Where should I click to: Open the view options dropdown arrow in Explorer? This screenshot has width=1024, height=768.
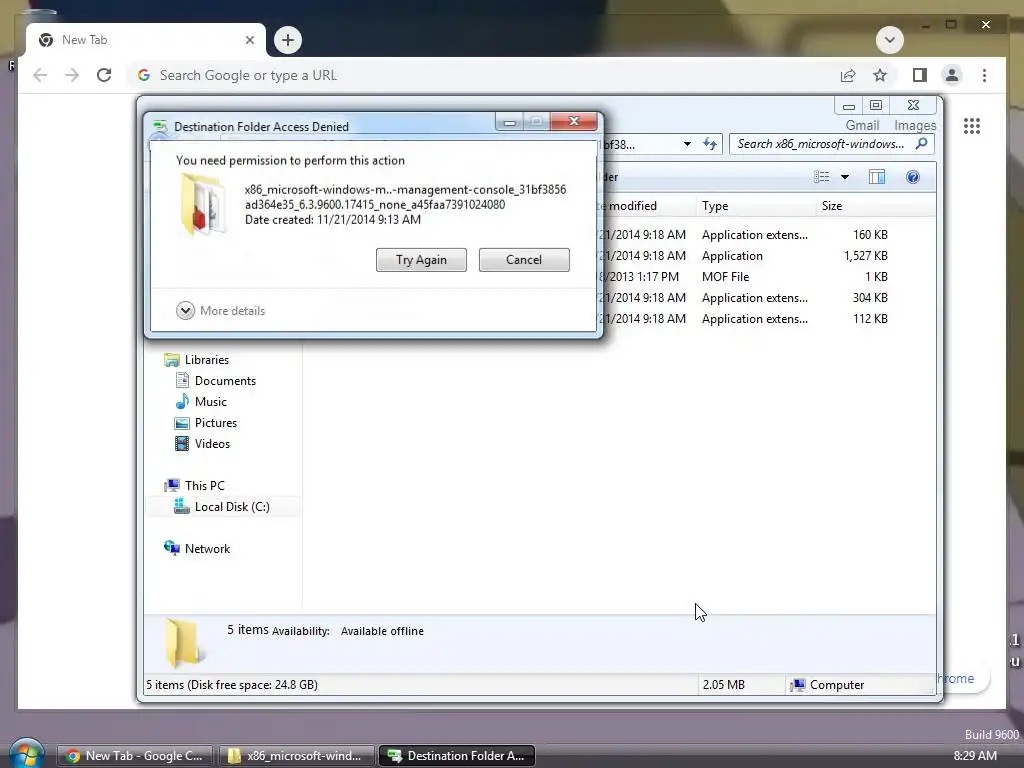[844, 177]
